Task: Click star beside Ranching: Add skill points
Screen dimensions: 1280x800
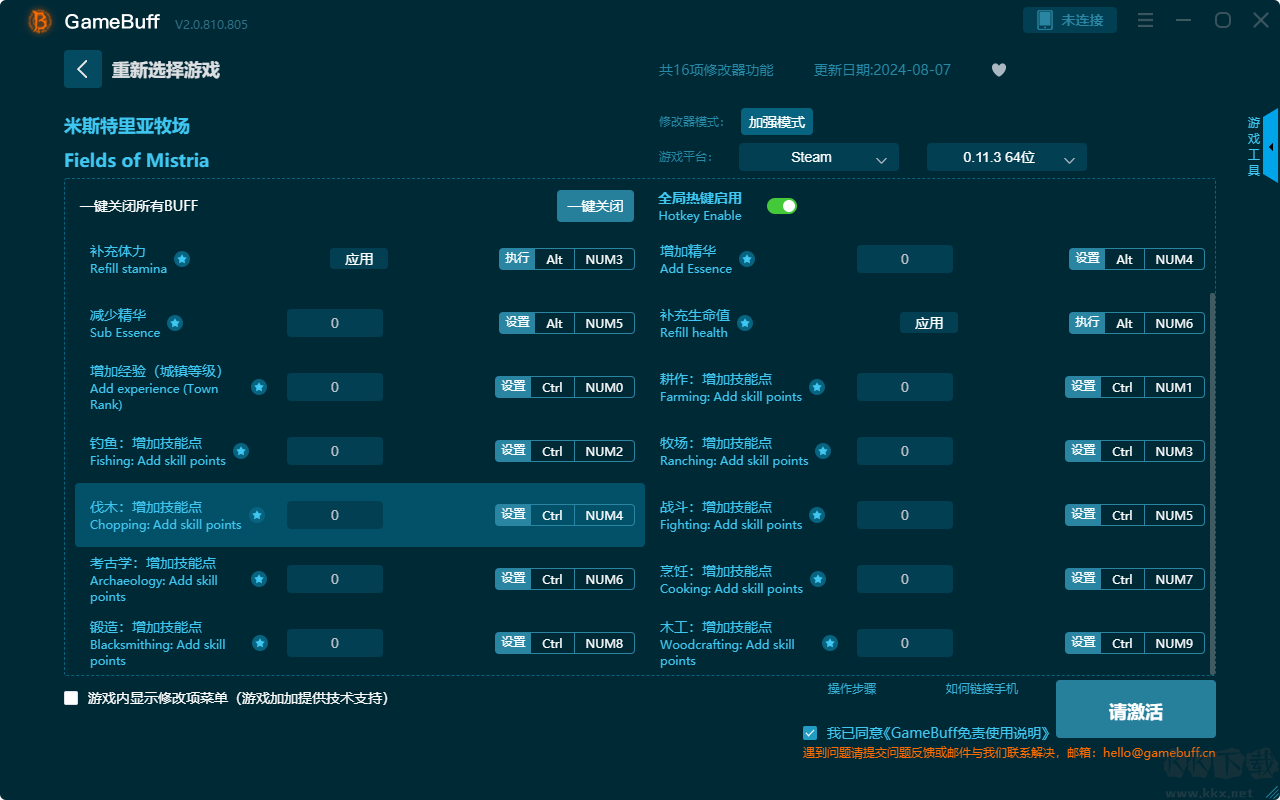Action: (x=823, y=451)
